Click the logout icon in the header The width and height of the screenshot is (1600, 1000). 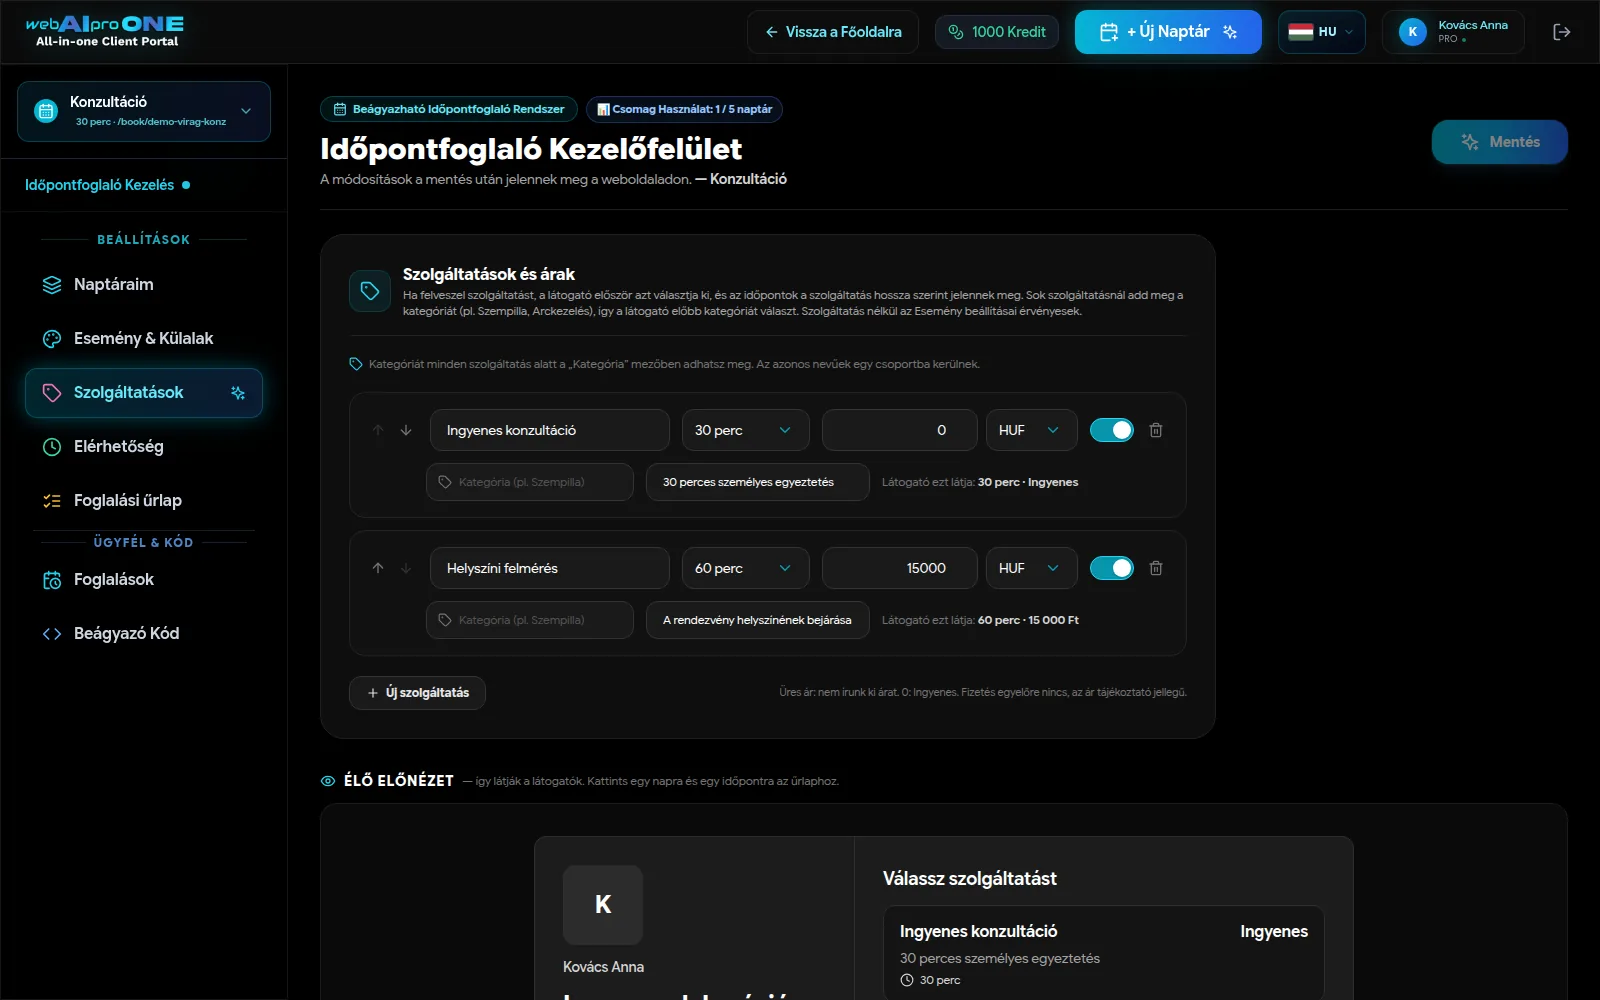[x=1561, y=32]
